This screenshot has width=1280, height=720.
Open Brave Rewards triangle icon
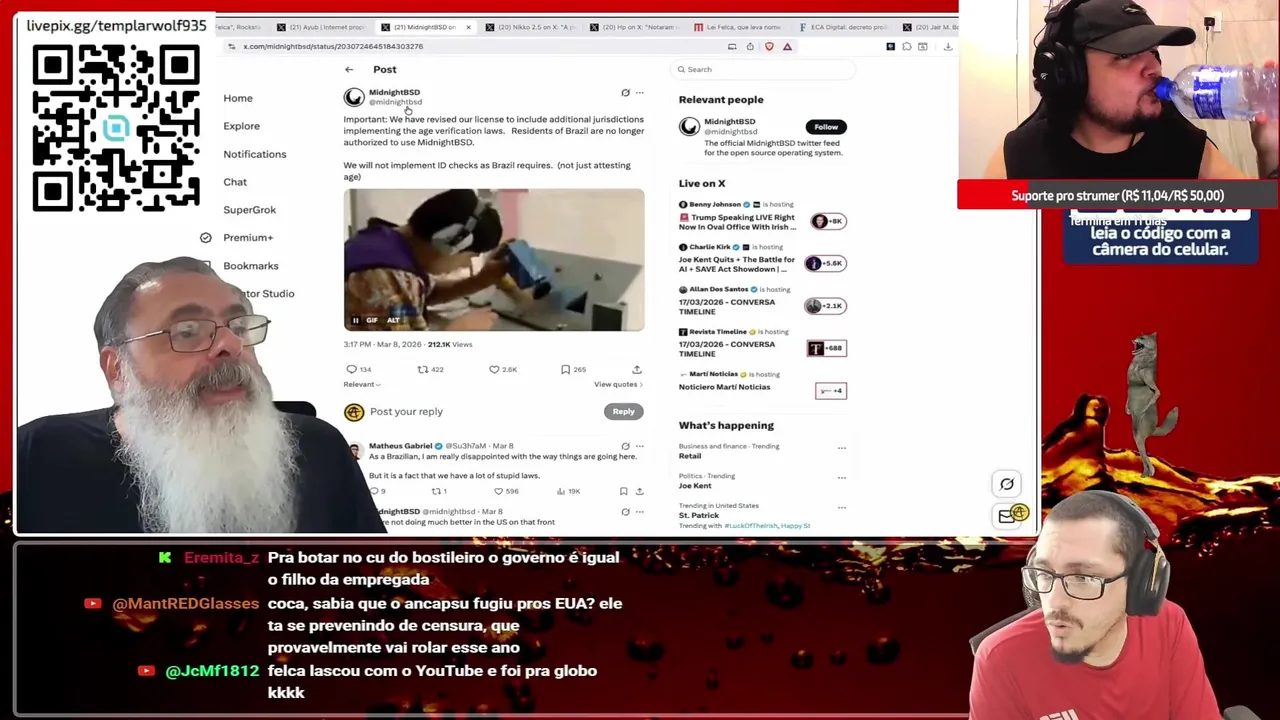pyautogui.click(x=787, y=47)
